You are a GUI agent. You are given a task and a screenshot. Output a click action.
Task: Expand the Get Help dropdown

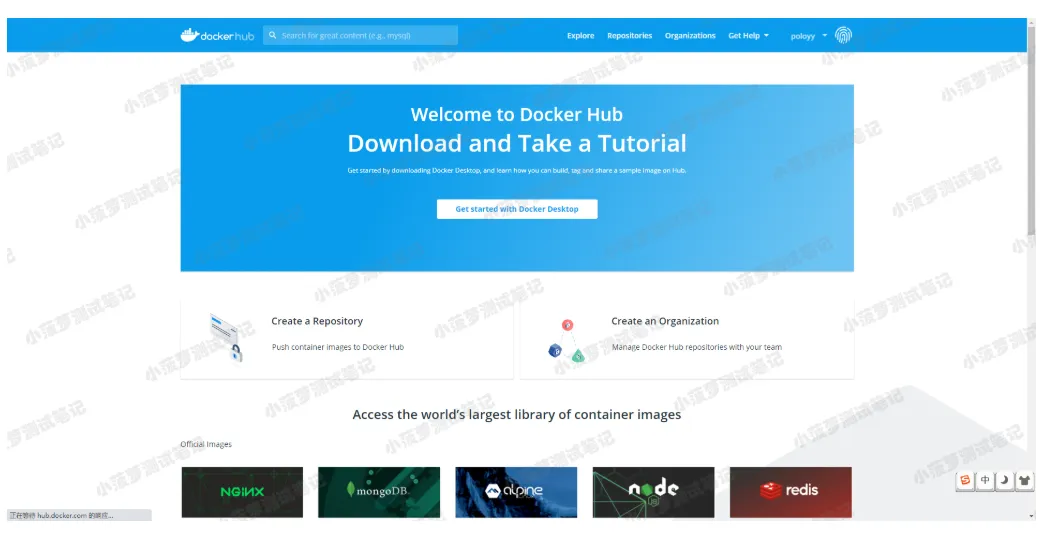click(748, 36)
